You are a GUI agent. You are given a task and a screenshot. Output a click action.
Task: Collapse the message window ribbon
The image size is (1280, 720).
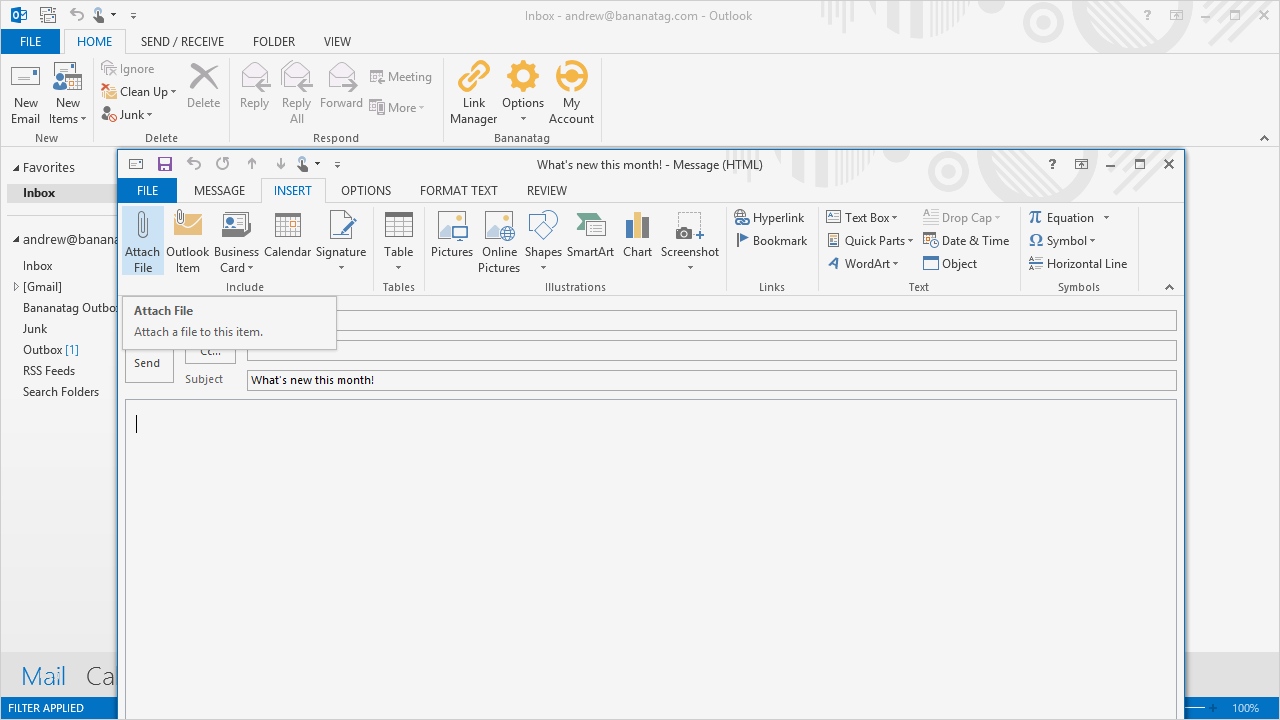tap(1169, 287)
